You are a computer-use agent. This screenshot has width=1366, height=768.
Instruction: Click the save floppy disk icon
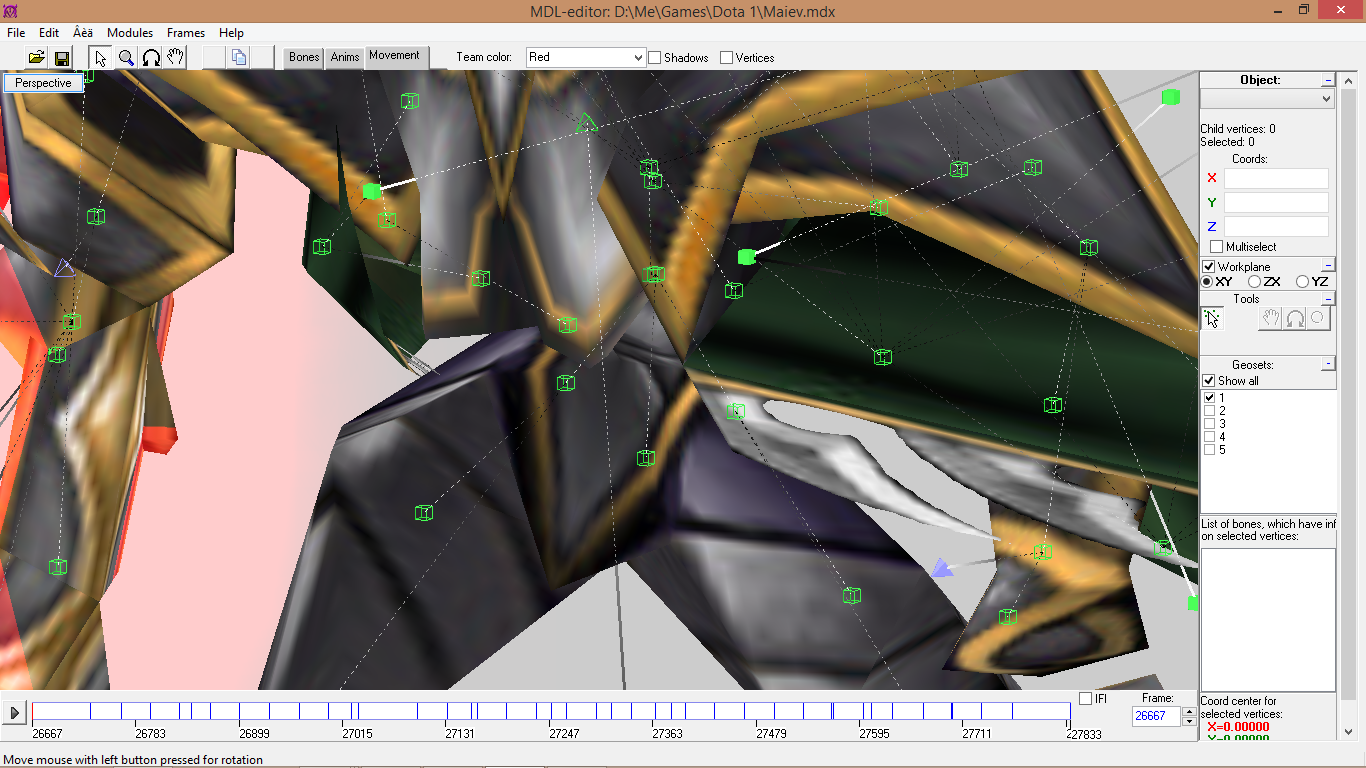(x=61, y=58)
